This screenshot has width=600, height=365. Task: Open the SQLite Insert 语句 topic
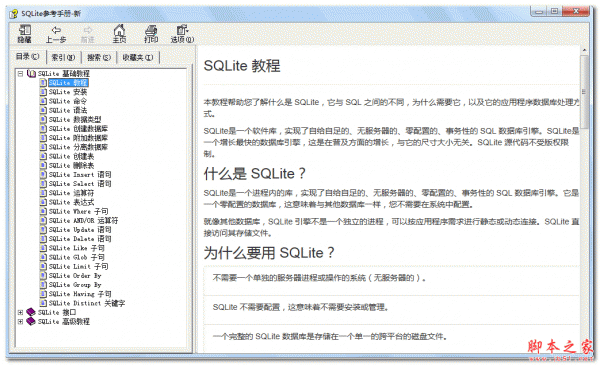pyautogui.click(x=80, y=174)
